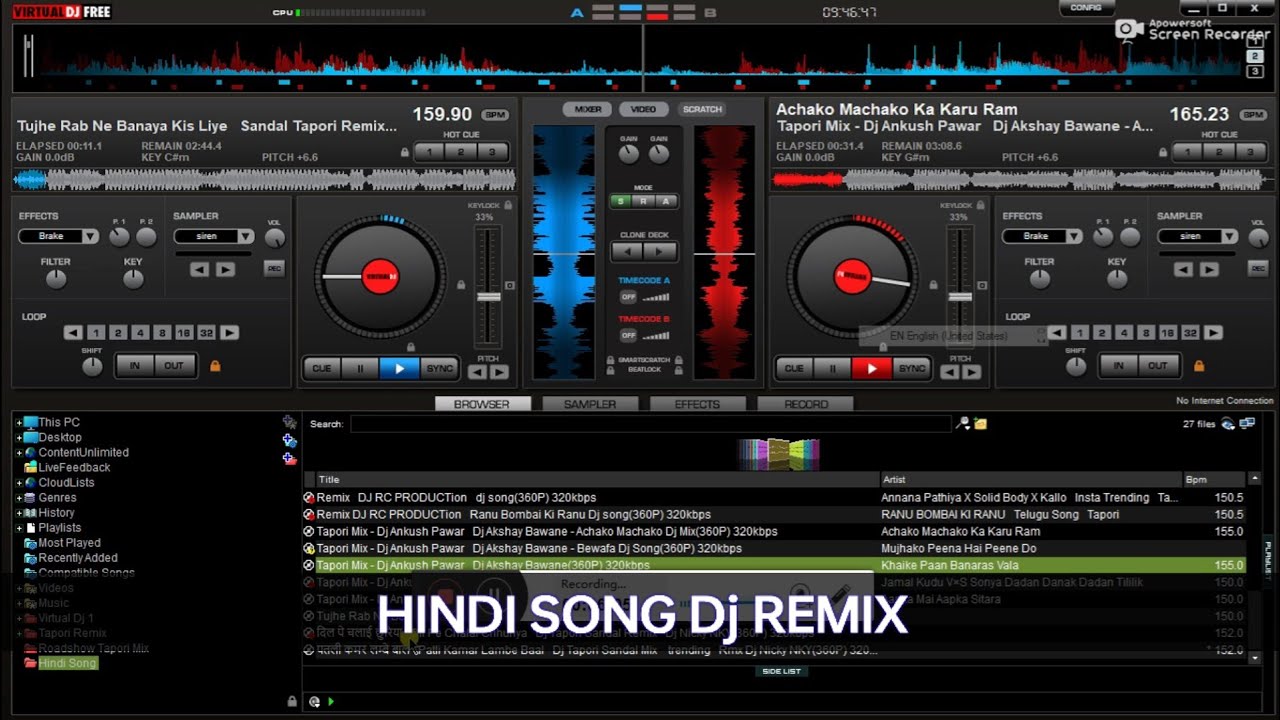Toggle Timecode B OFF switch

(x=628, y=335)
